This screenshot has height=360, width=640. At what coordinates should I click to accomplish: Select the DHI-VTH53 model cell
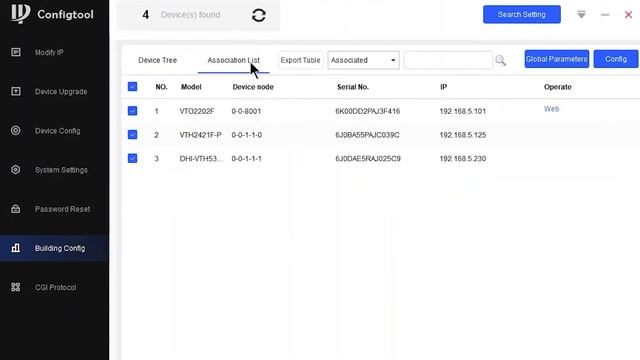(201, 158)
